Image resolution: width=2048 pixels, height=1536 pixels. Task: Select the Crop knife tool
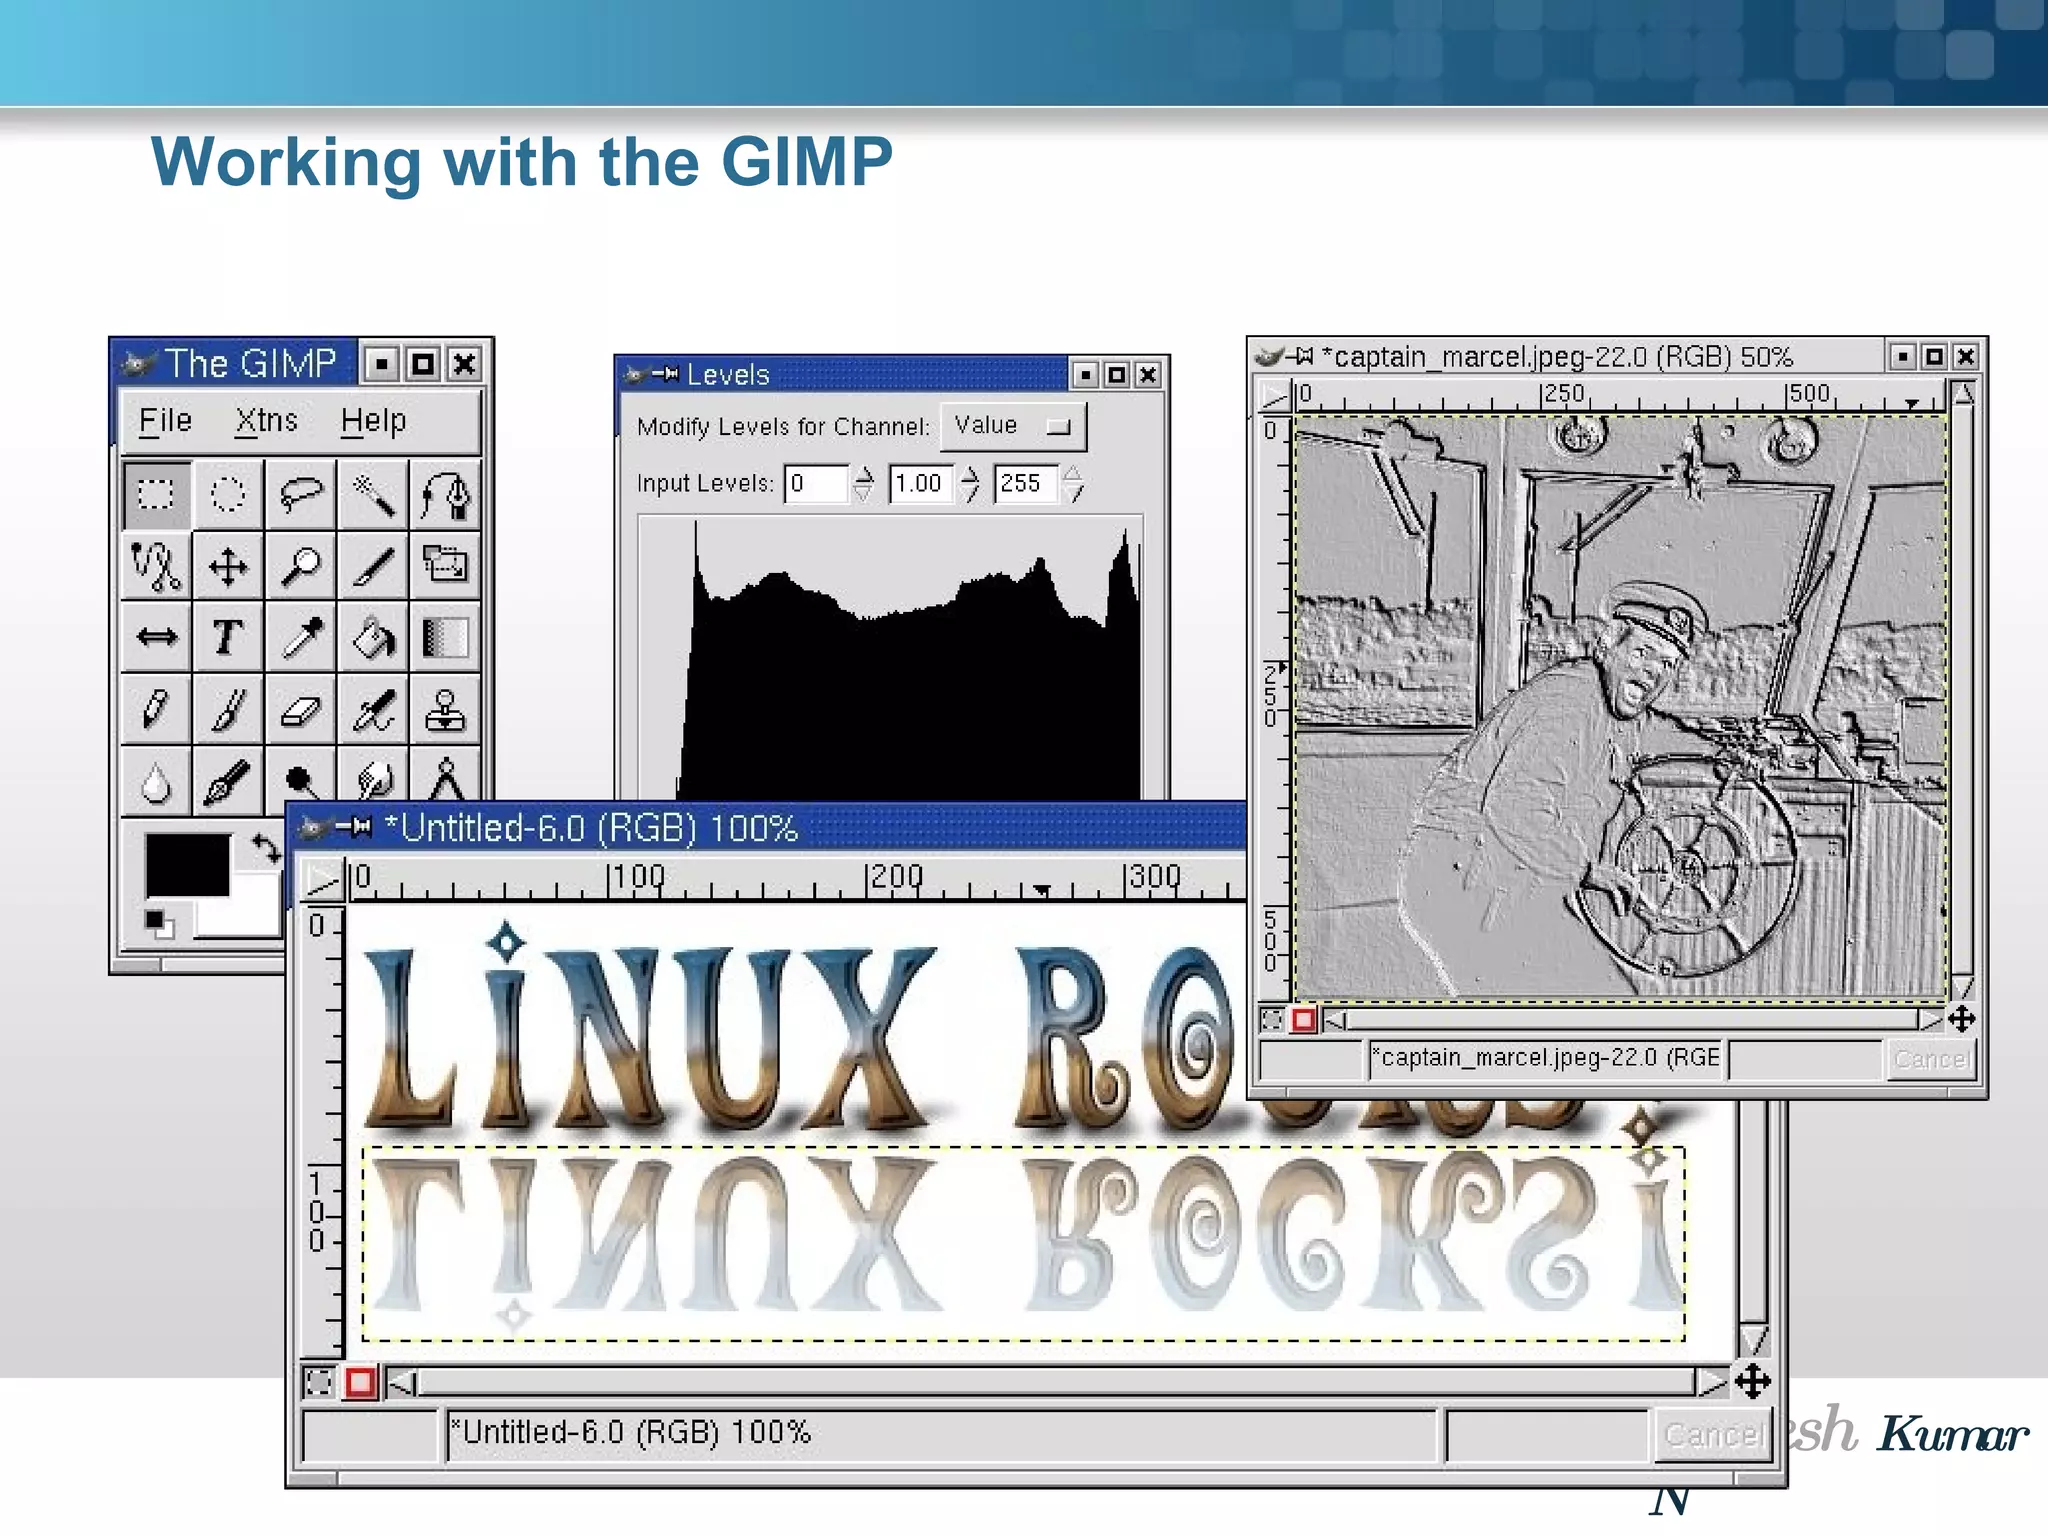pyautogui.click(x=372, y=566)
